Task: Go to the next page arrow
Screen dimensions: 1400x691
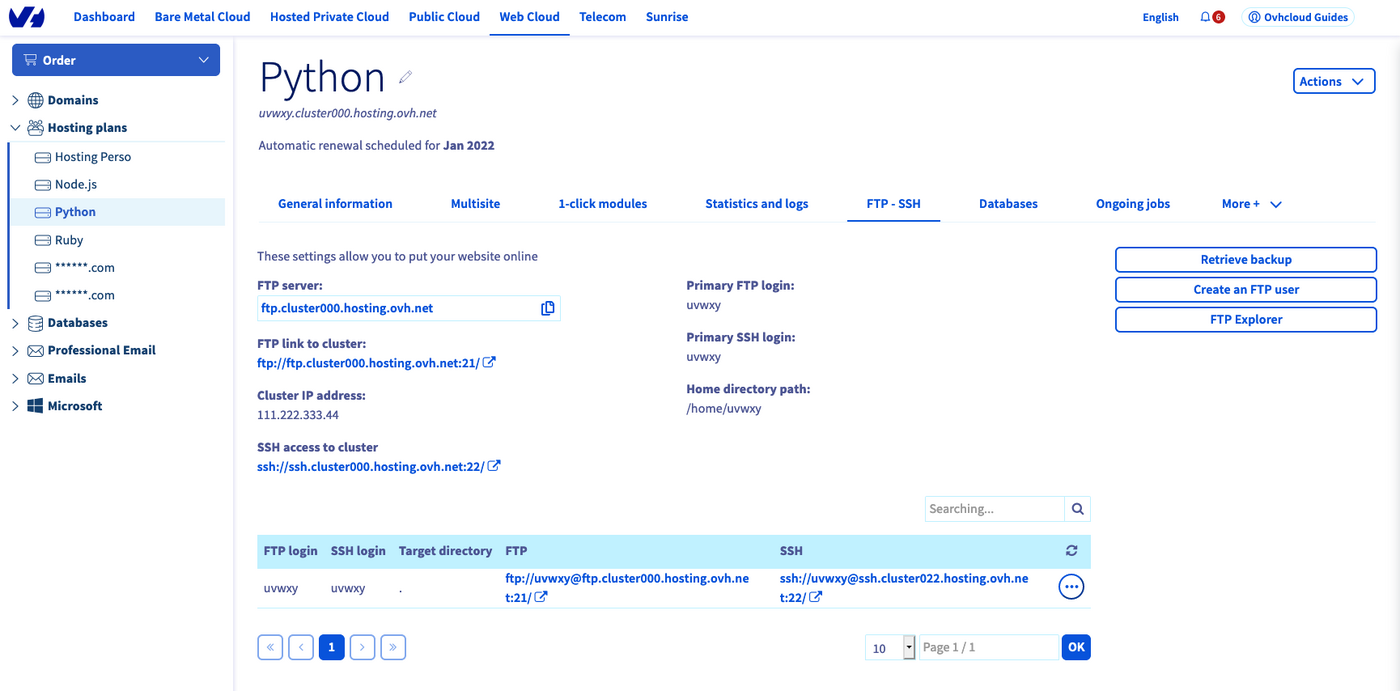Action: pyautogui.click(x=362, y=647)
